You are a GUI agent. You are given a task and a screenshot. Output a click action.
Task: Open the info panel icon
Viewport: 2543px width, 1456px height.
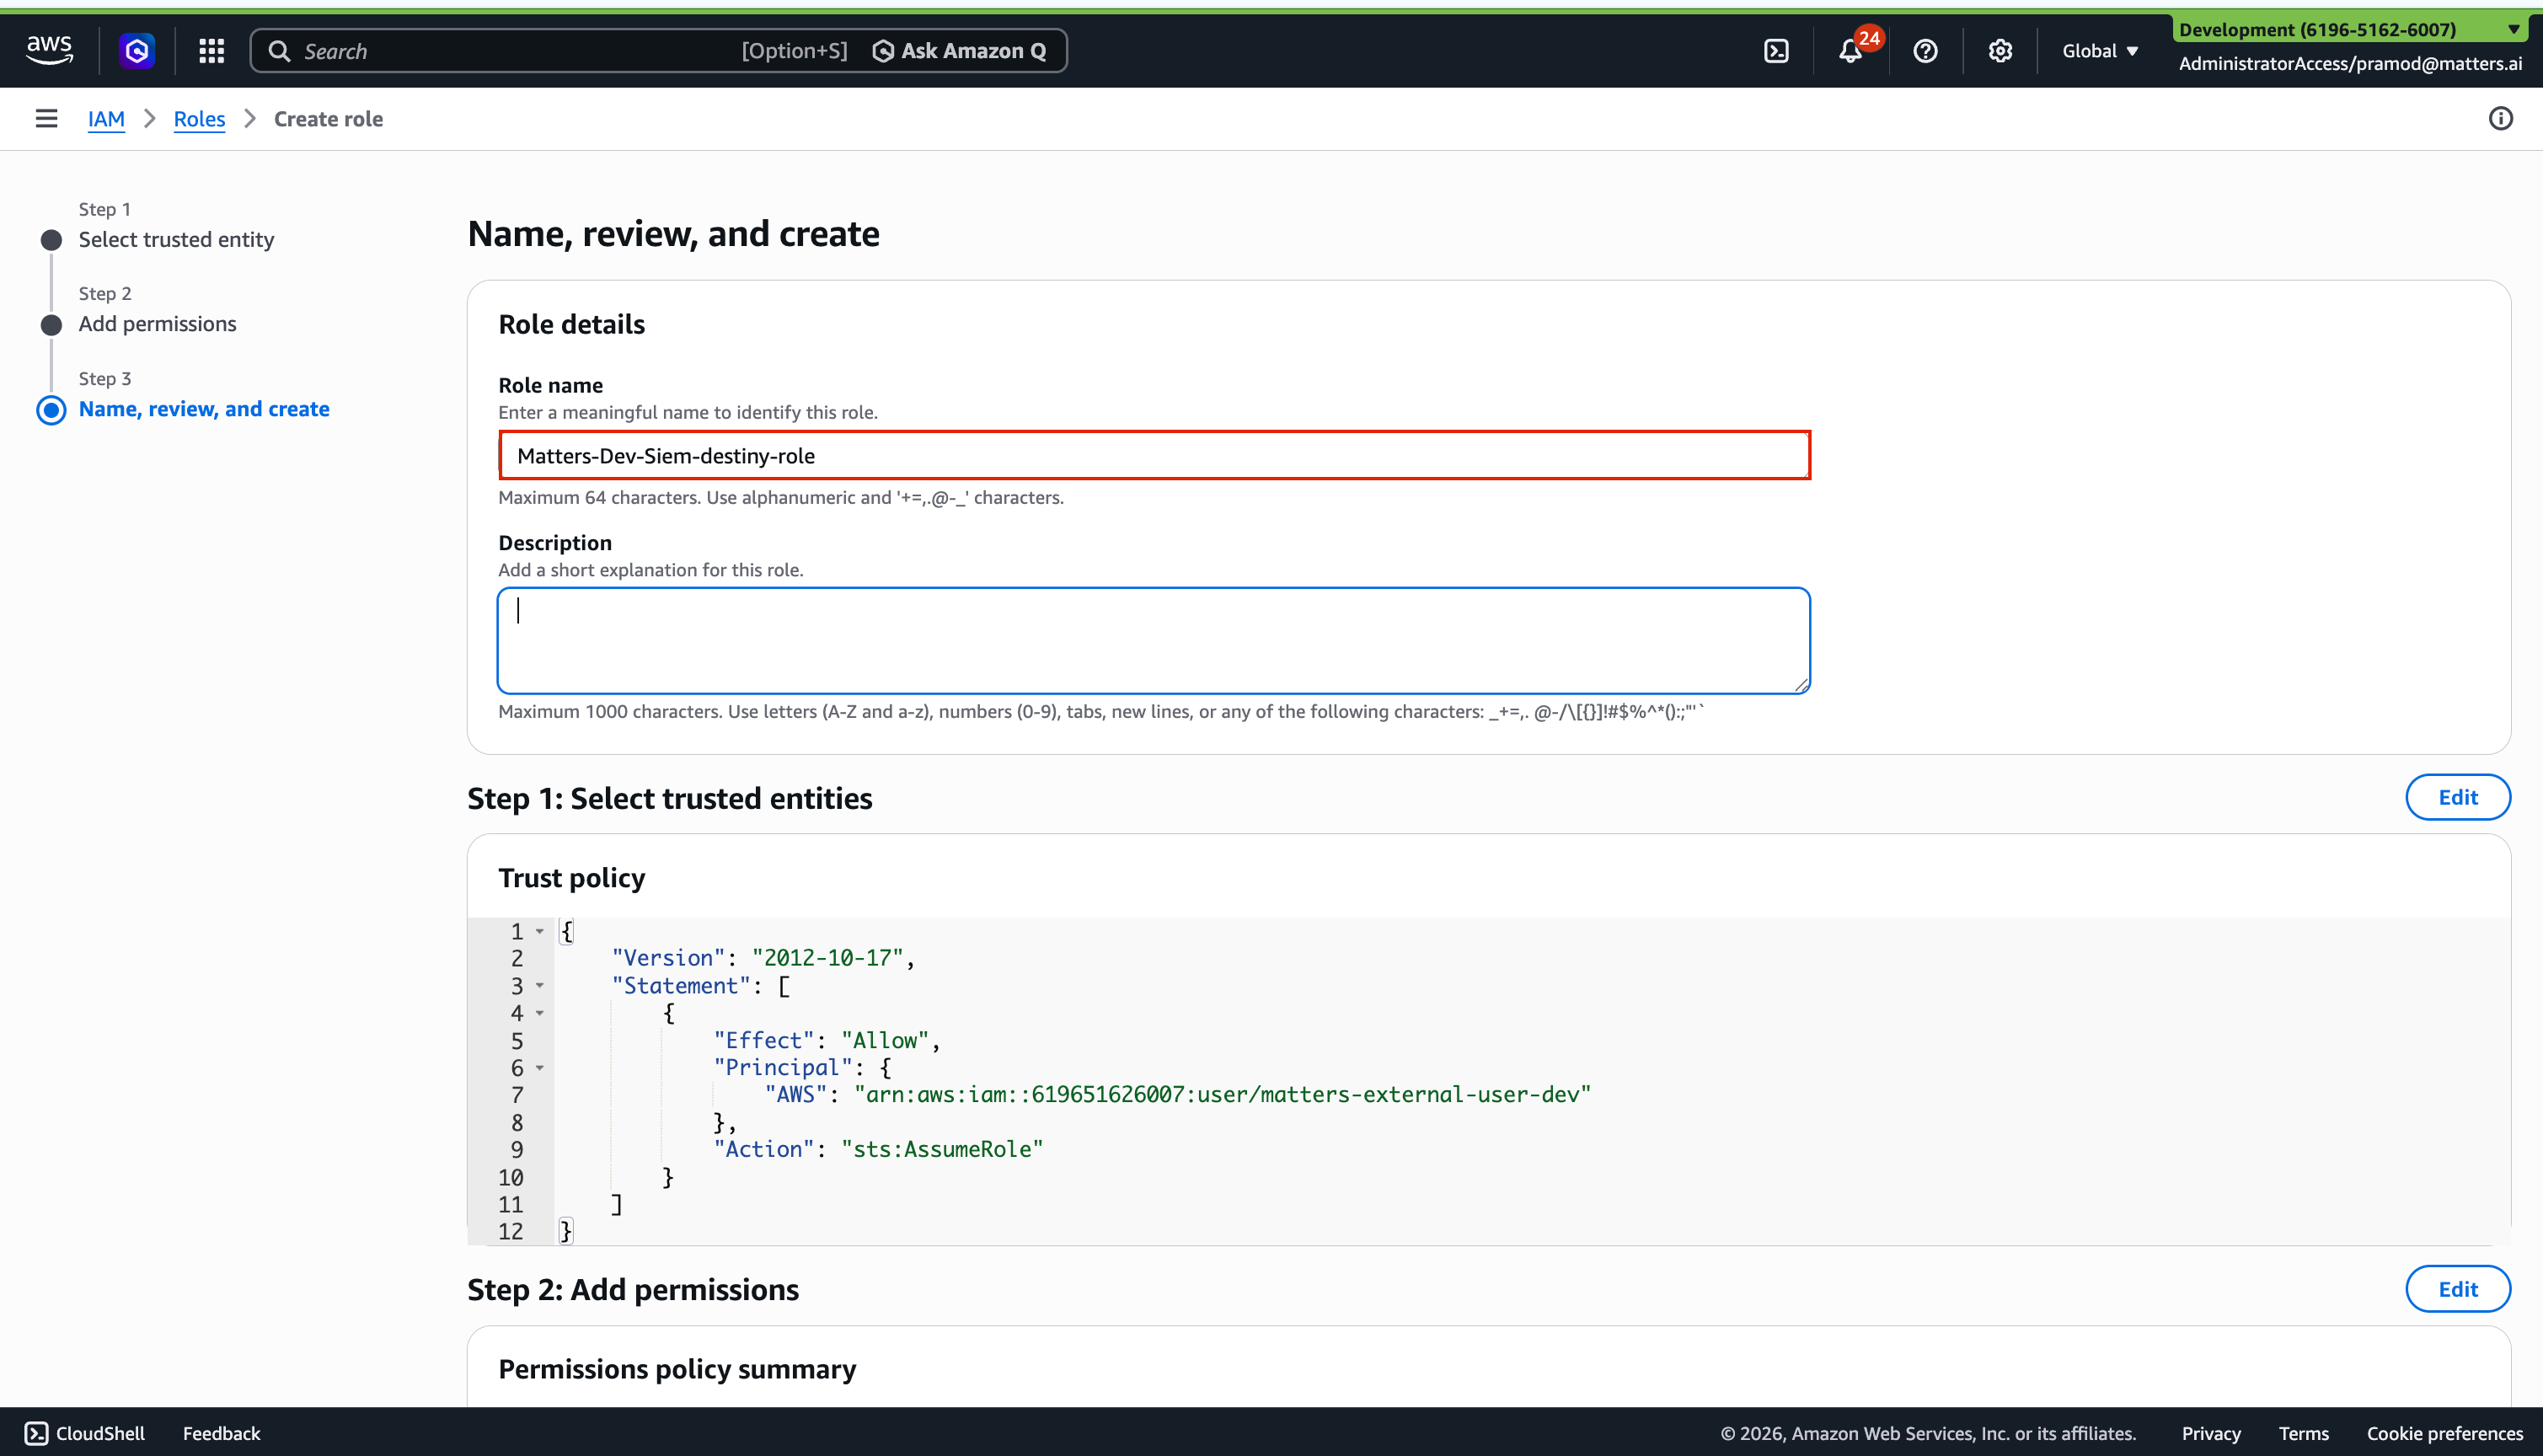click(2500, 119)
